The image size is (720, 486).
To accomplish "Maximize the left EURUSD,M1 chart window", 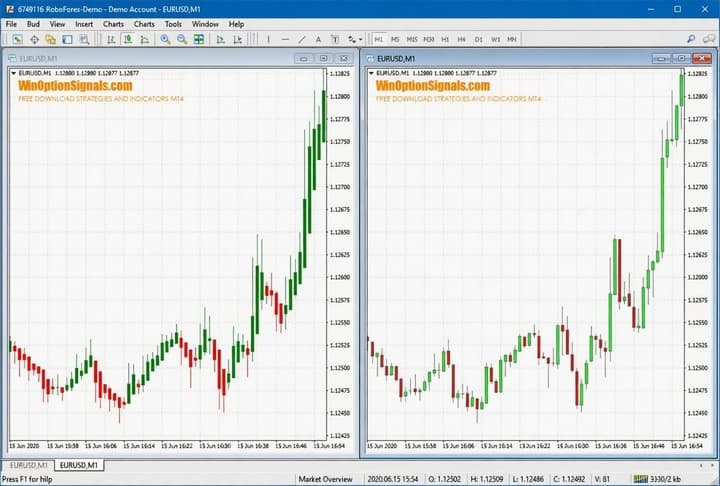I will (x=324, y=58).
